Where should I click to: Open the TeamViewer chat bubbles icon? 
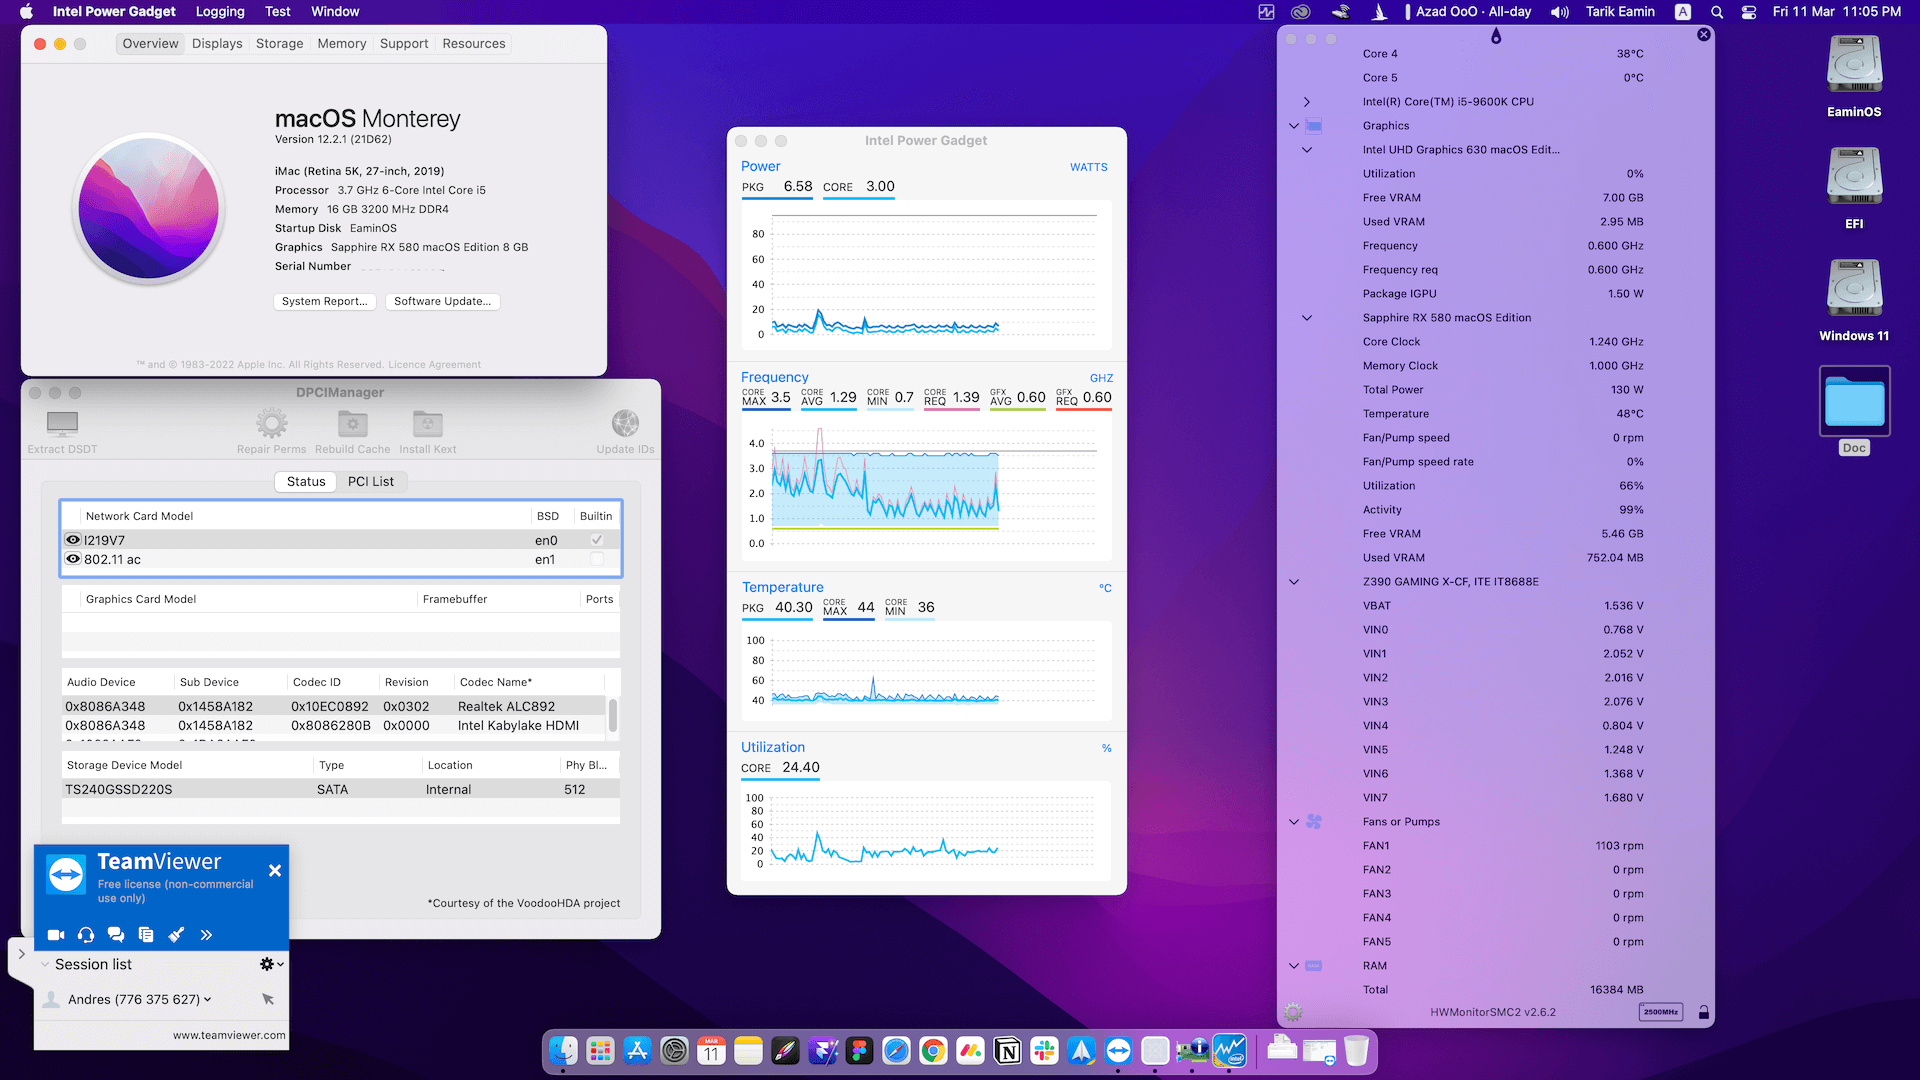pyautogui.click(x=116, y=935)
